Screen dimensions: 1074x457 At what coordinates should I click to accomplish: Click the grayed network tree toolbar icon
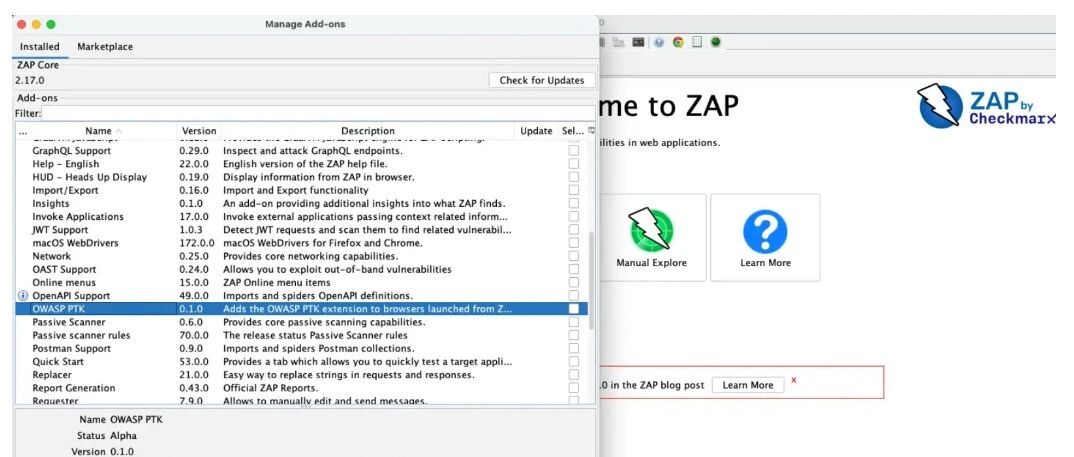click(x=619, y=42)
